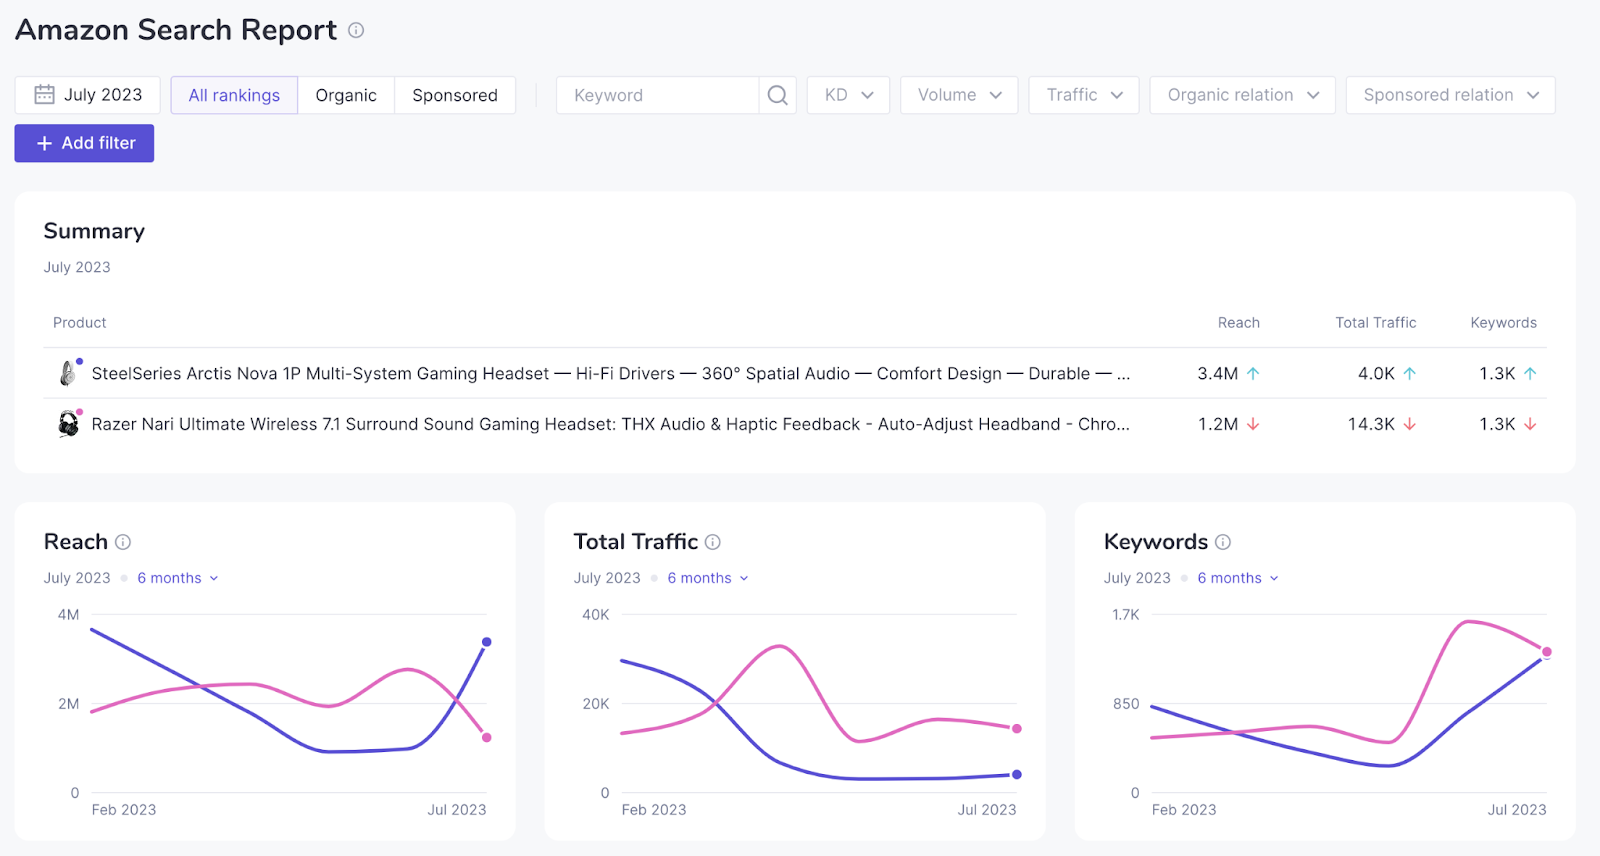
Task: Click the 3.4M reach value
Action: (1217, 373)
